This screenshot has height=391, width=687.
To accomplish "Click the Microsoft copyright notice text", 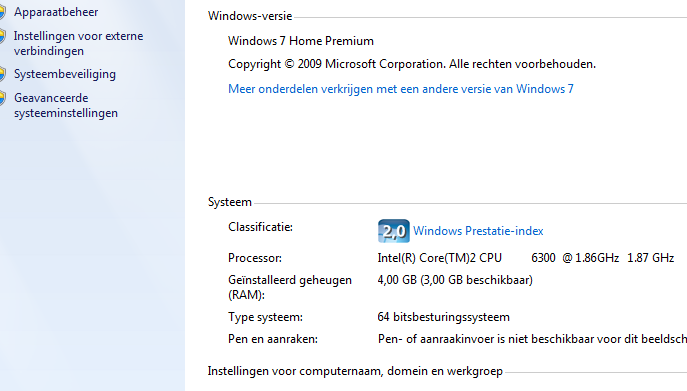I will click(412, 64).
